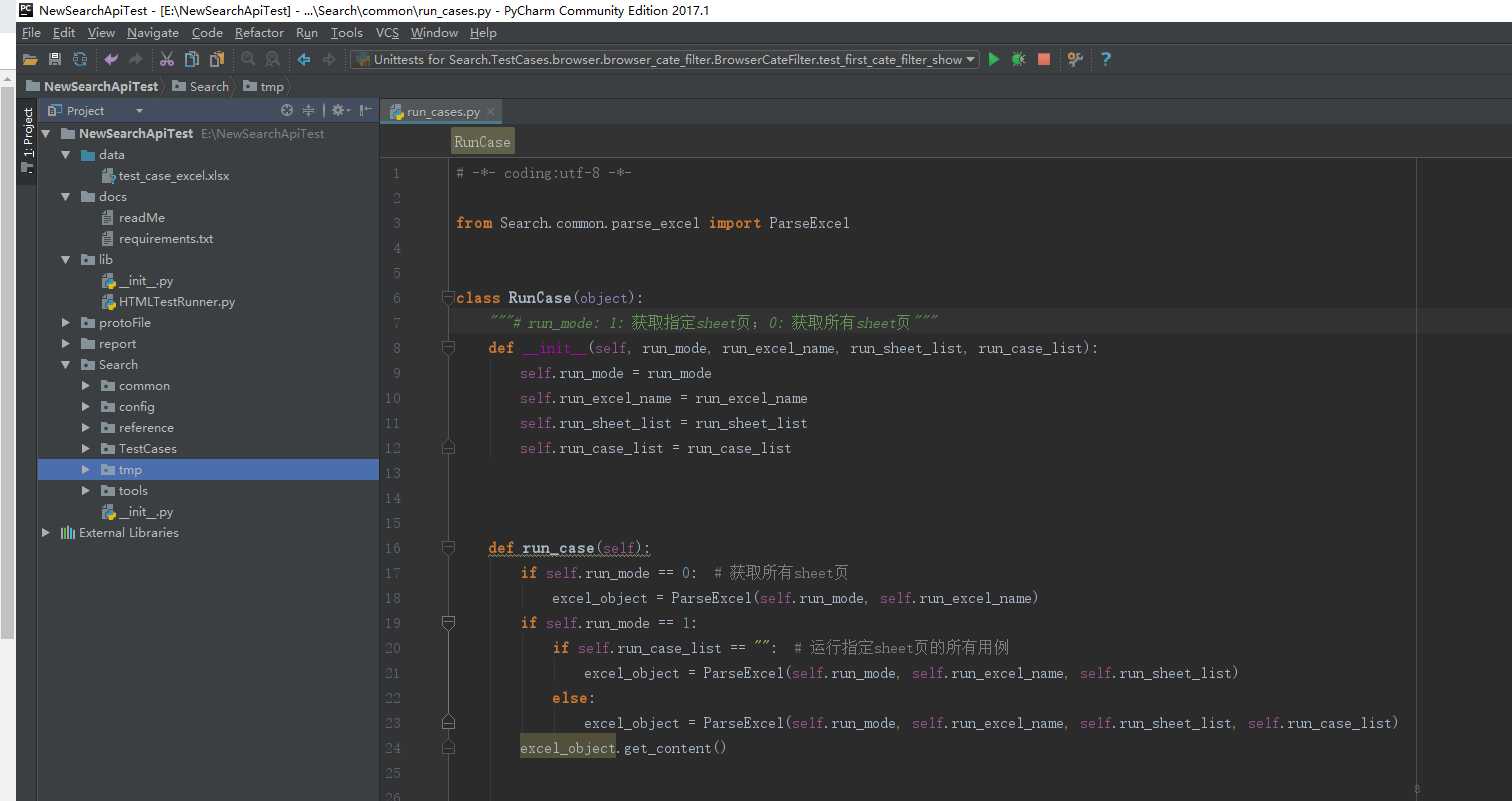Click the vertical 1: Project tool window button
Viewport: 1512px width, 801px height.
tap(28, 140)
